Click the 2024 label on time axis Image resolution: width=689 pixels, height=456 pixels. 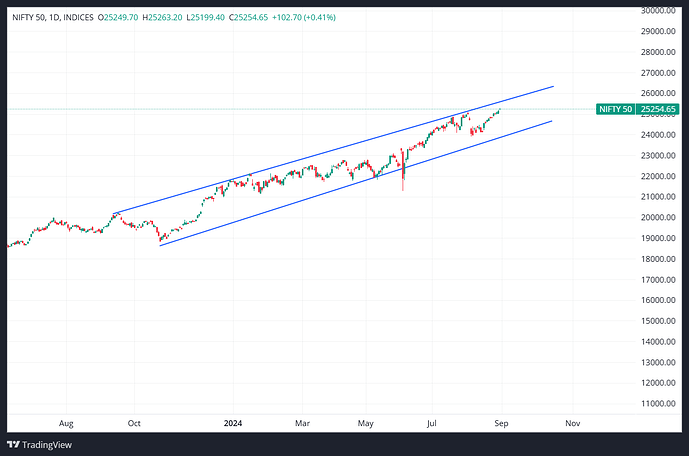pos(233,423)
